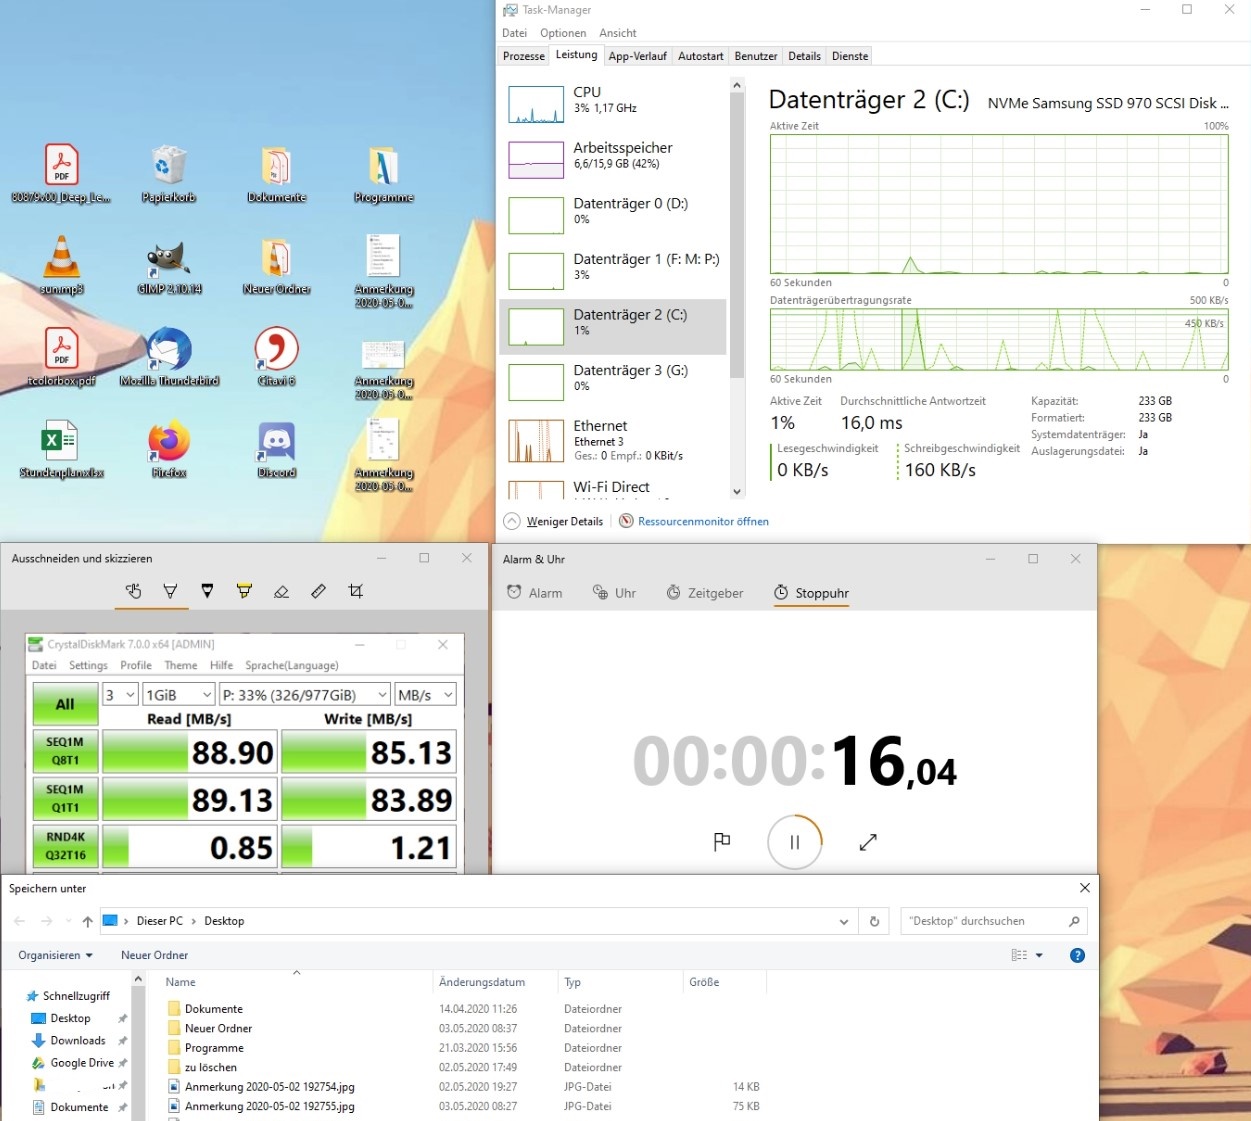Viewport: 1251px width, 1121px height.
Task: Switch to the Prozesse tab
Action: [x=524, y=56]
